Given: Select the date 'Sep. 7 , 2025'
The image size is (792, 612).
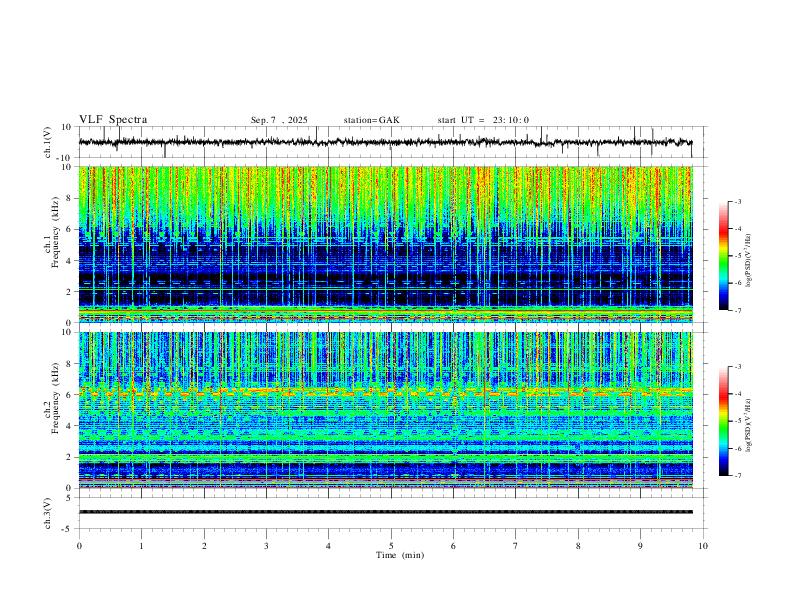Looking at the screenshot, I should 279,120.
